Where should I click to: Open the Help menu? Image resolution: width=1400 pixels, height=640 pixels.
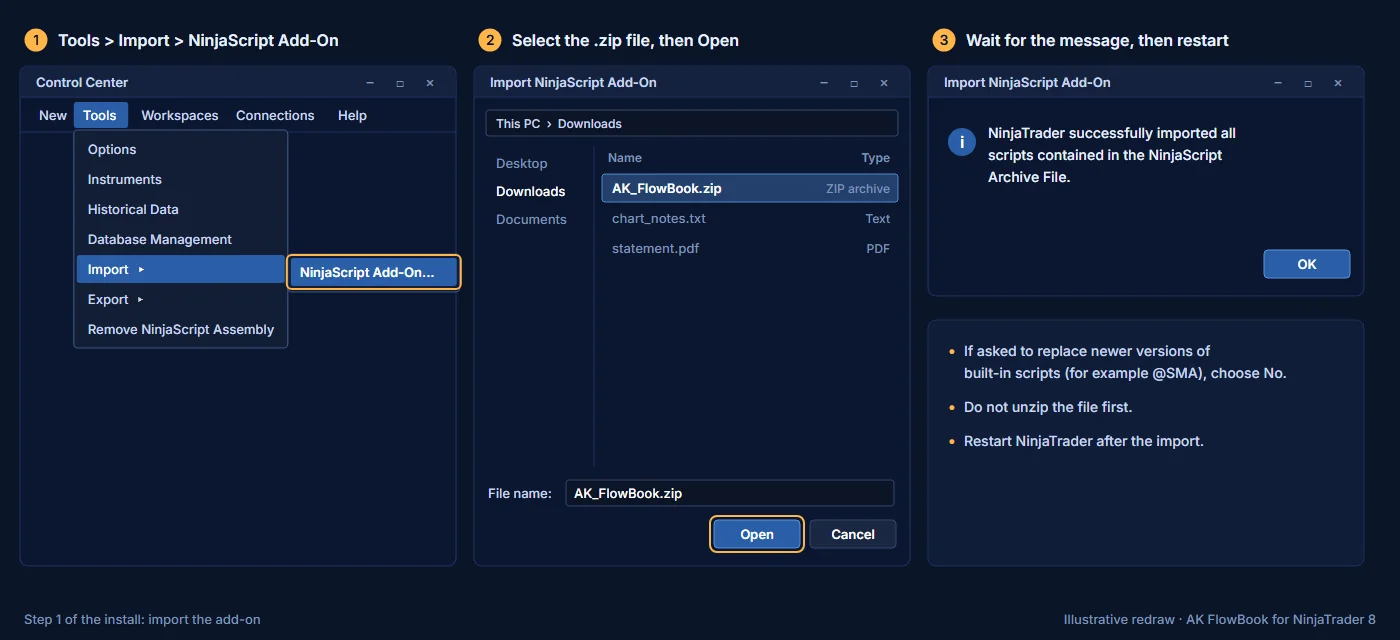click(x=352, y=115)
